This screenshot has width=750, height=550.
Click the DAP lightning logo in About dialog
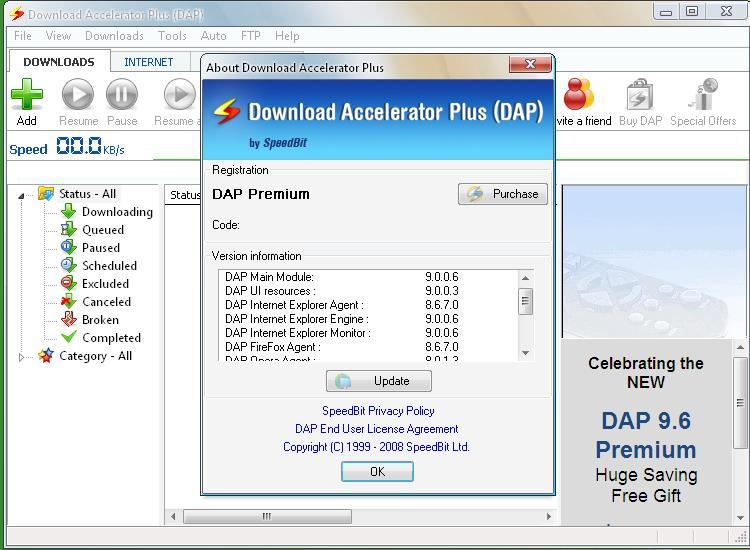pyautogui.click(x=226, y=111)
